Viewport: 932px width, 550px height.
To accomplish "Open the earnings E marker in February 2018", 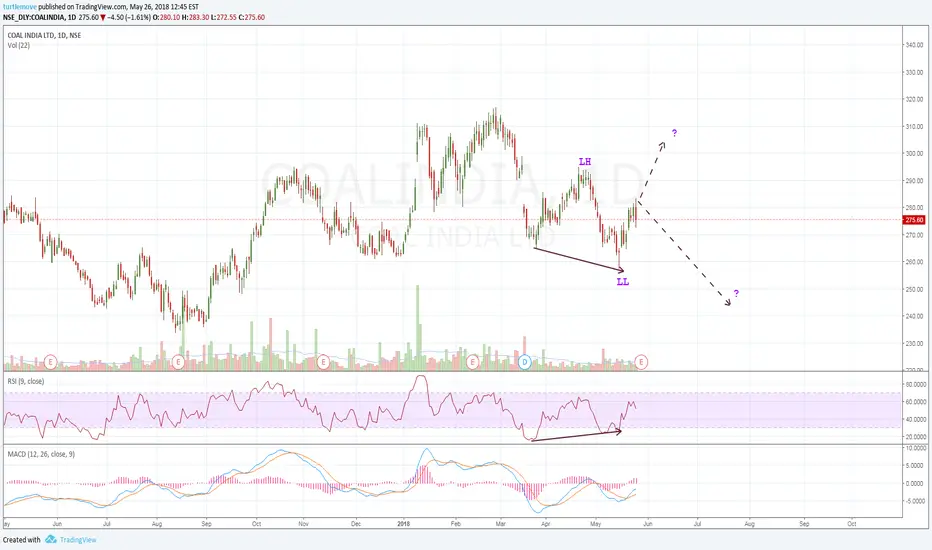I will click(473, 361).
